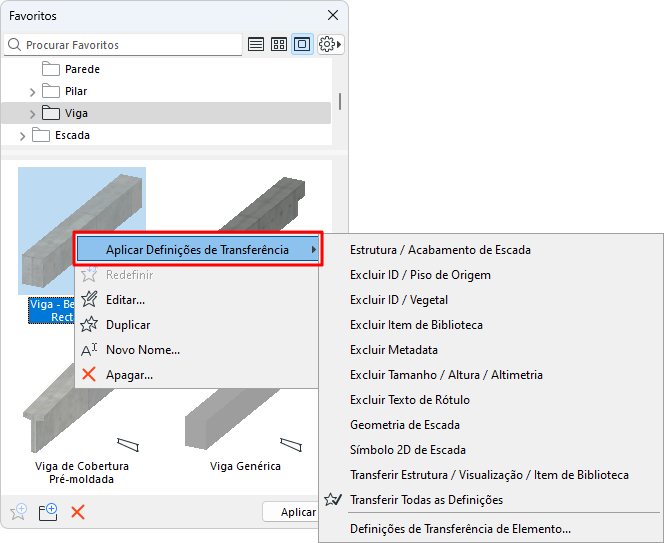Image resolution: width=664 pixels, height=543 pixels.
Task: Select Geometria de Escada option
Action: click(x=491, y=425)
